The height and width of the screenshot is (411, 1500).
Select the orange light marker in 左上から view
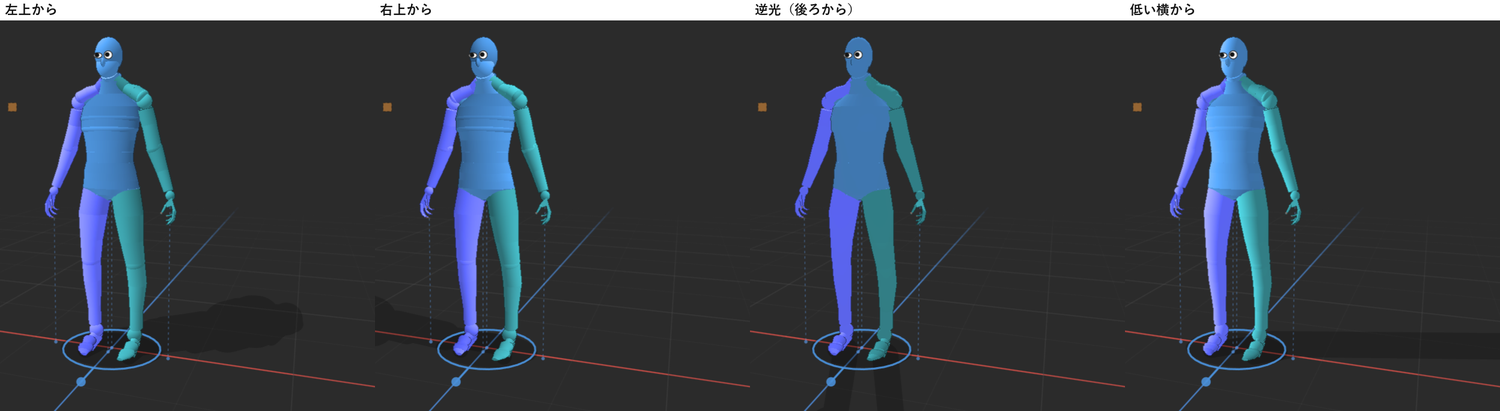coord(12,106)
